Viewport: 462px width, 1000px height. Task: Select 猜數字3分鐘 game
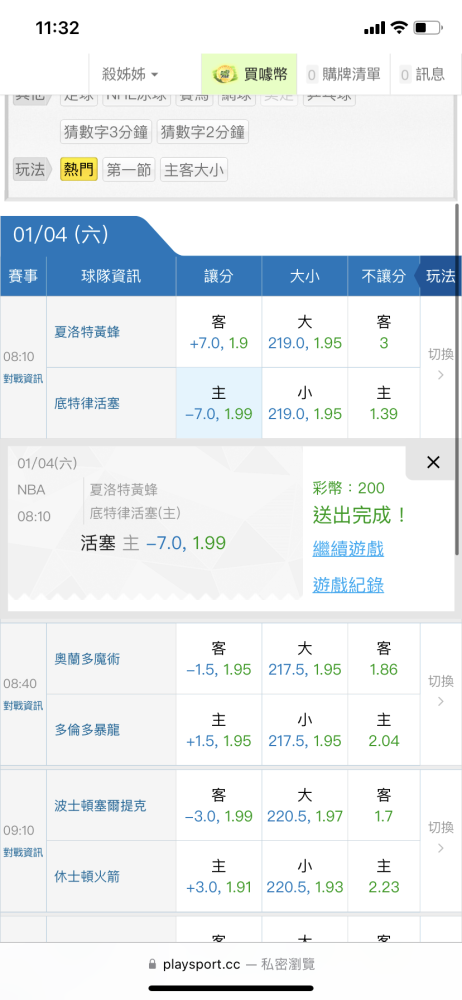(106, 132)
